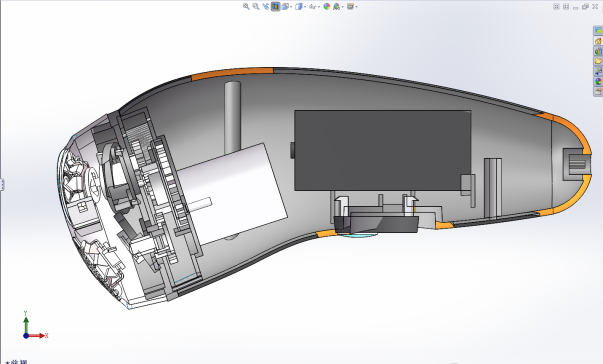Open the View Orientation dropdown arrow

click(291, 7)
